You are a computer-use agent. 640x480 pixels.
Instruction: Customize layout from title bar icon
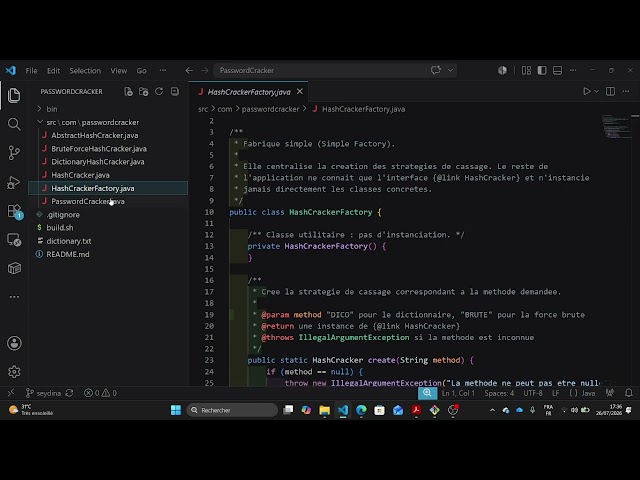click(x=526, y=71)
